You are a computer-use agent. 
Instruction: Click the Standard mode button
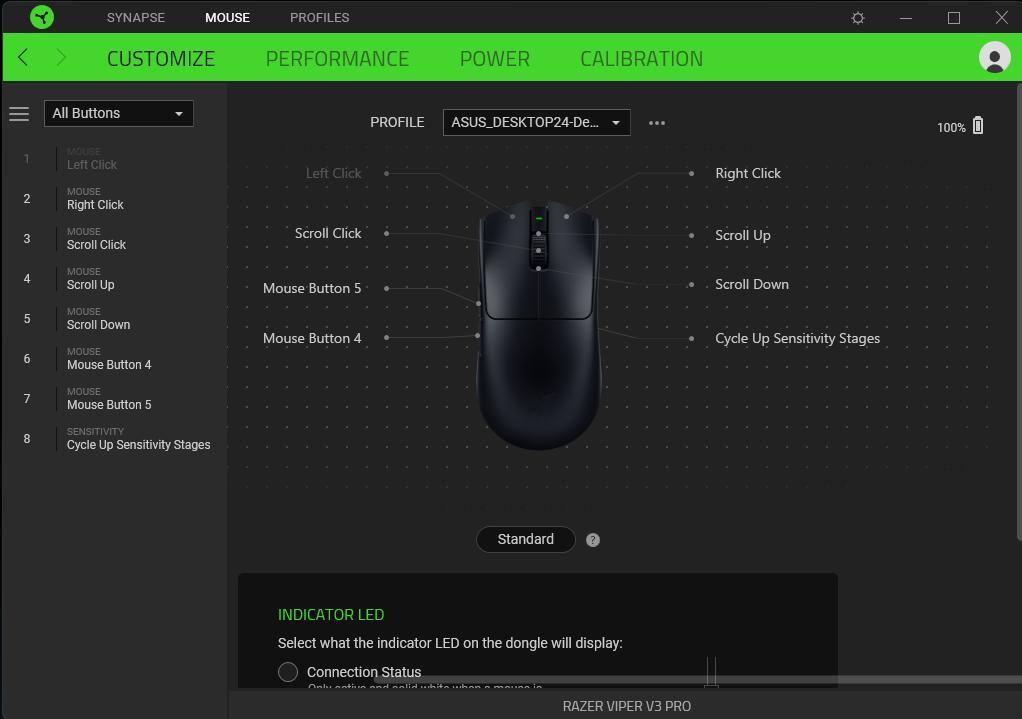tap(525, 540)
